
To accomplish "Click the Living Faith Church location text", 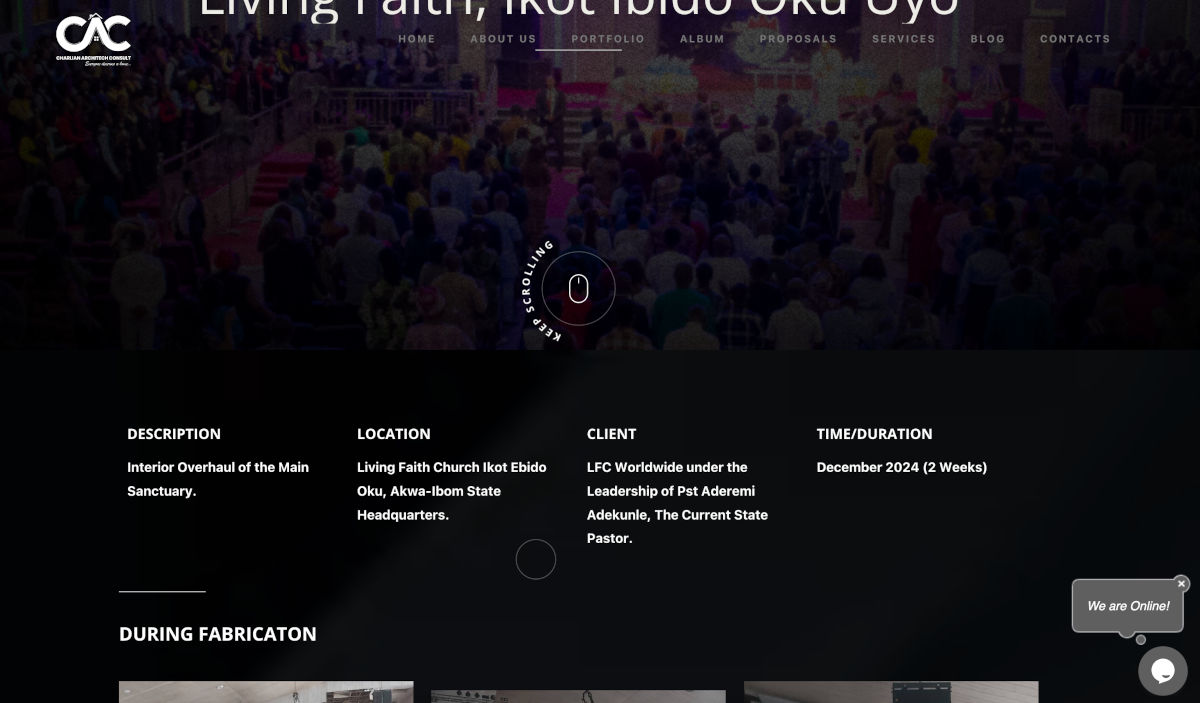I will click(x=452, y=491).
